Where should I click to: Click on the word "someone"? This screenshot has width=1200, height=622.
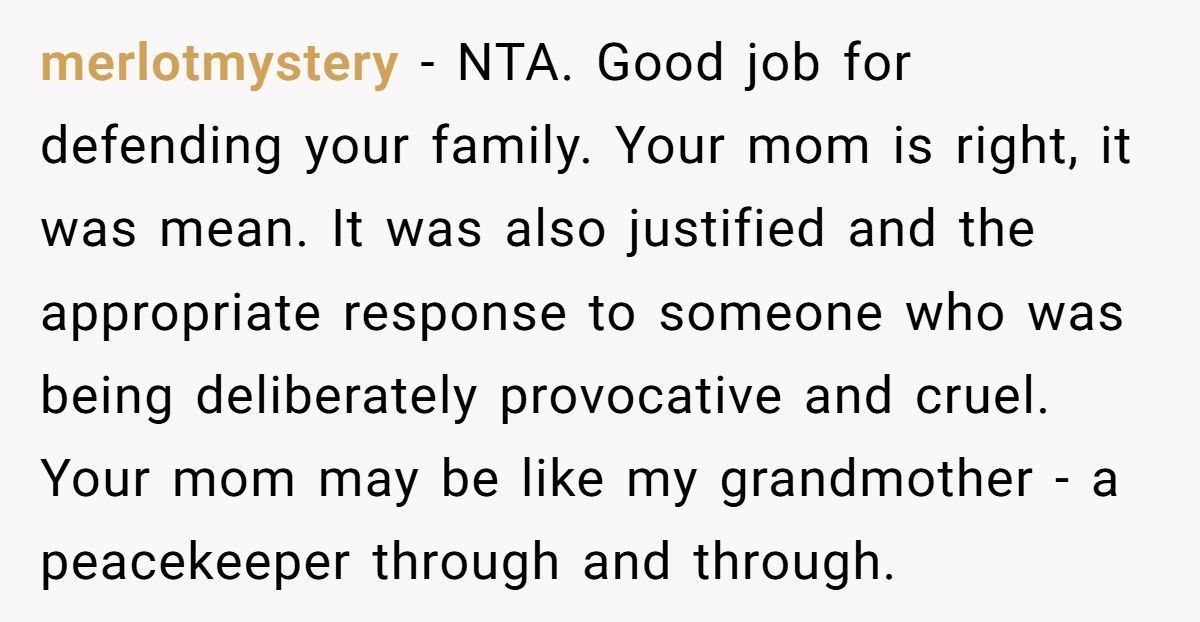point(771,314)
